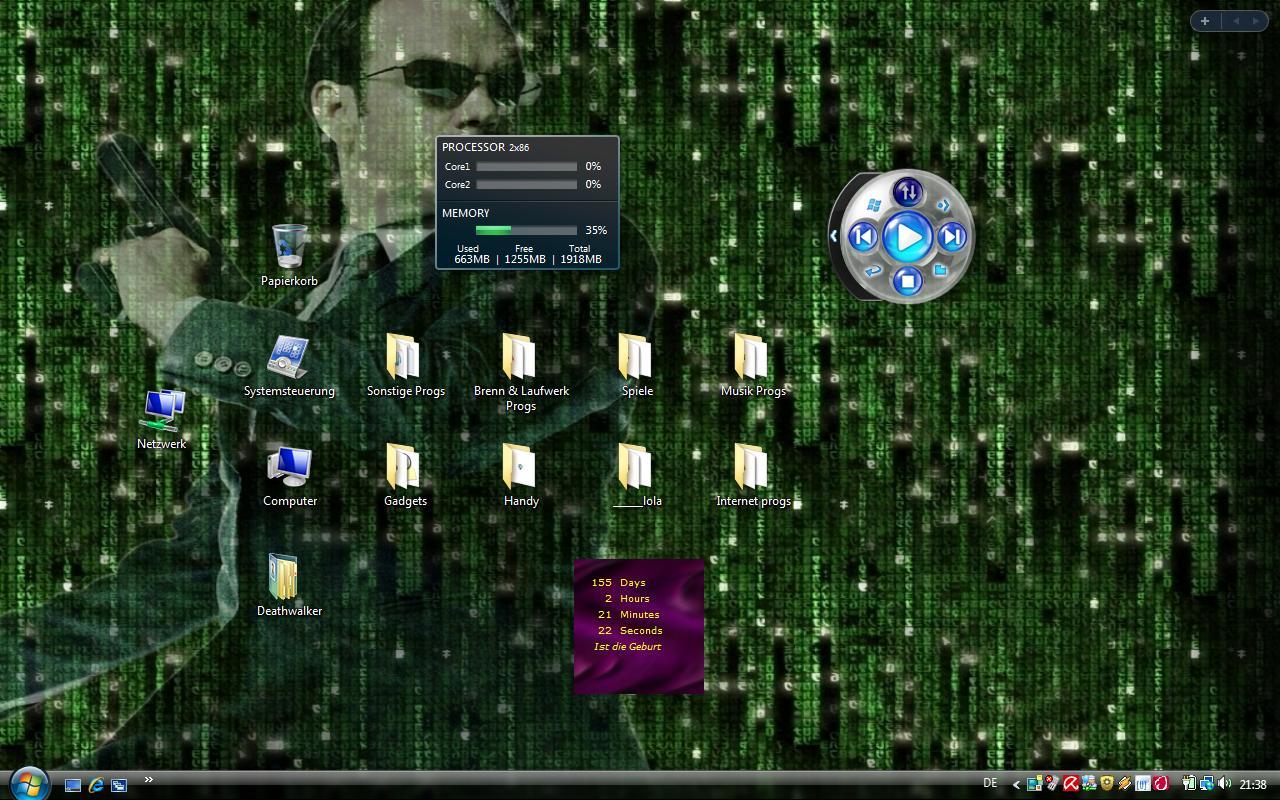Image resolution: width=1280 pixels, height=800 pixels.
Task: Open the Papierkorb recycle bin
Action: tap(289, 255)
